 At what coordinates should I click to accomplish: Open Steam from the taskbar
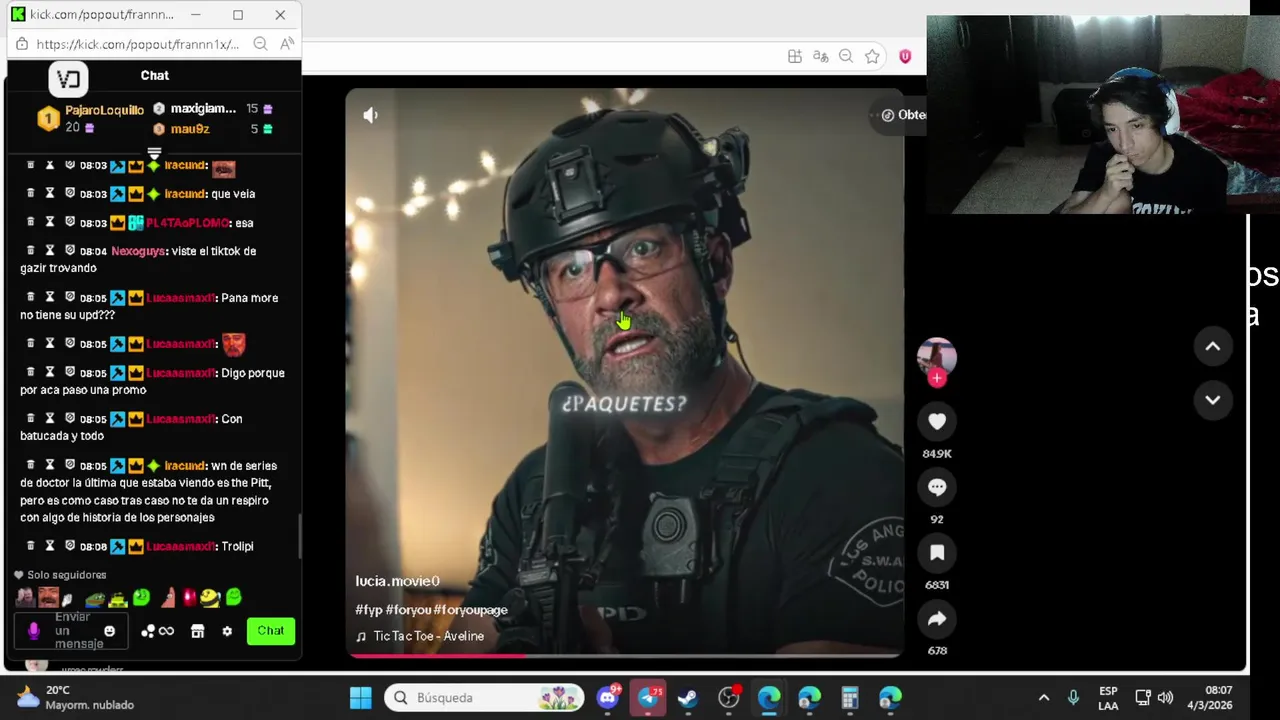[x=687, y=698]
